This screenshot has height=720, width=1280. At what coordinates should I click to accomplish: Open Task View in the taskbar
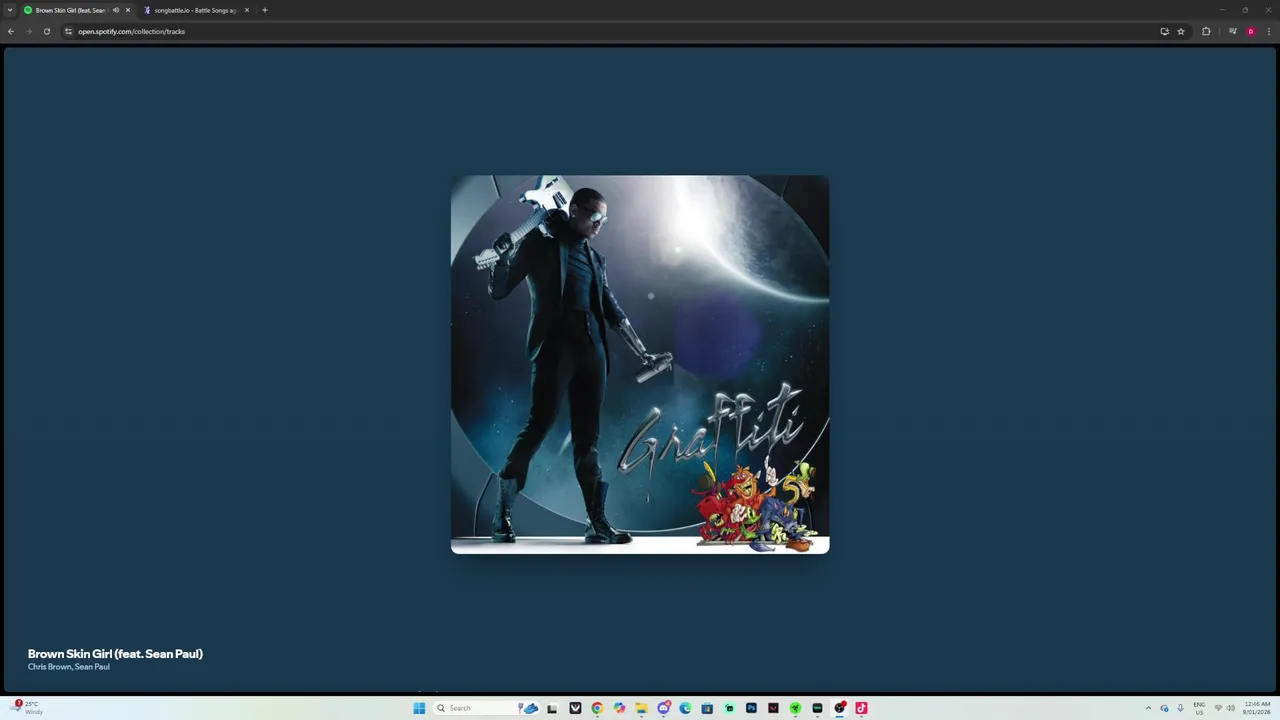[552, 708]
